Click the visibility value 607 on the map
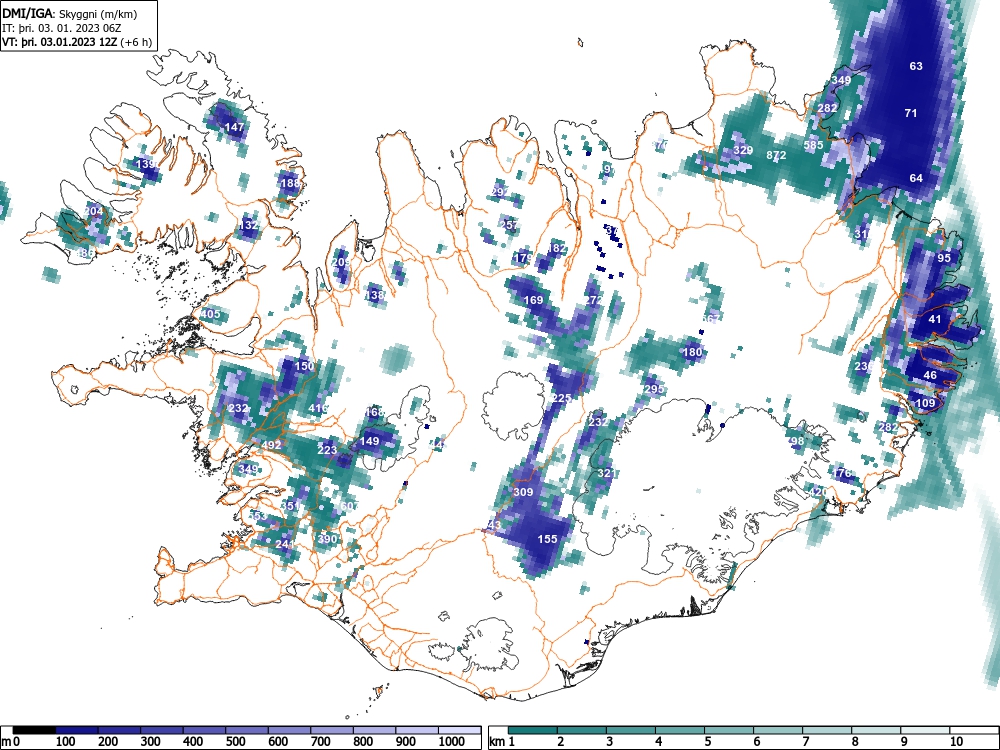This screenshot has height=750, width=1000. [x=350, y=506]
